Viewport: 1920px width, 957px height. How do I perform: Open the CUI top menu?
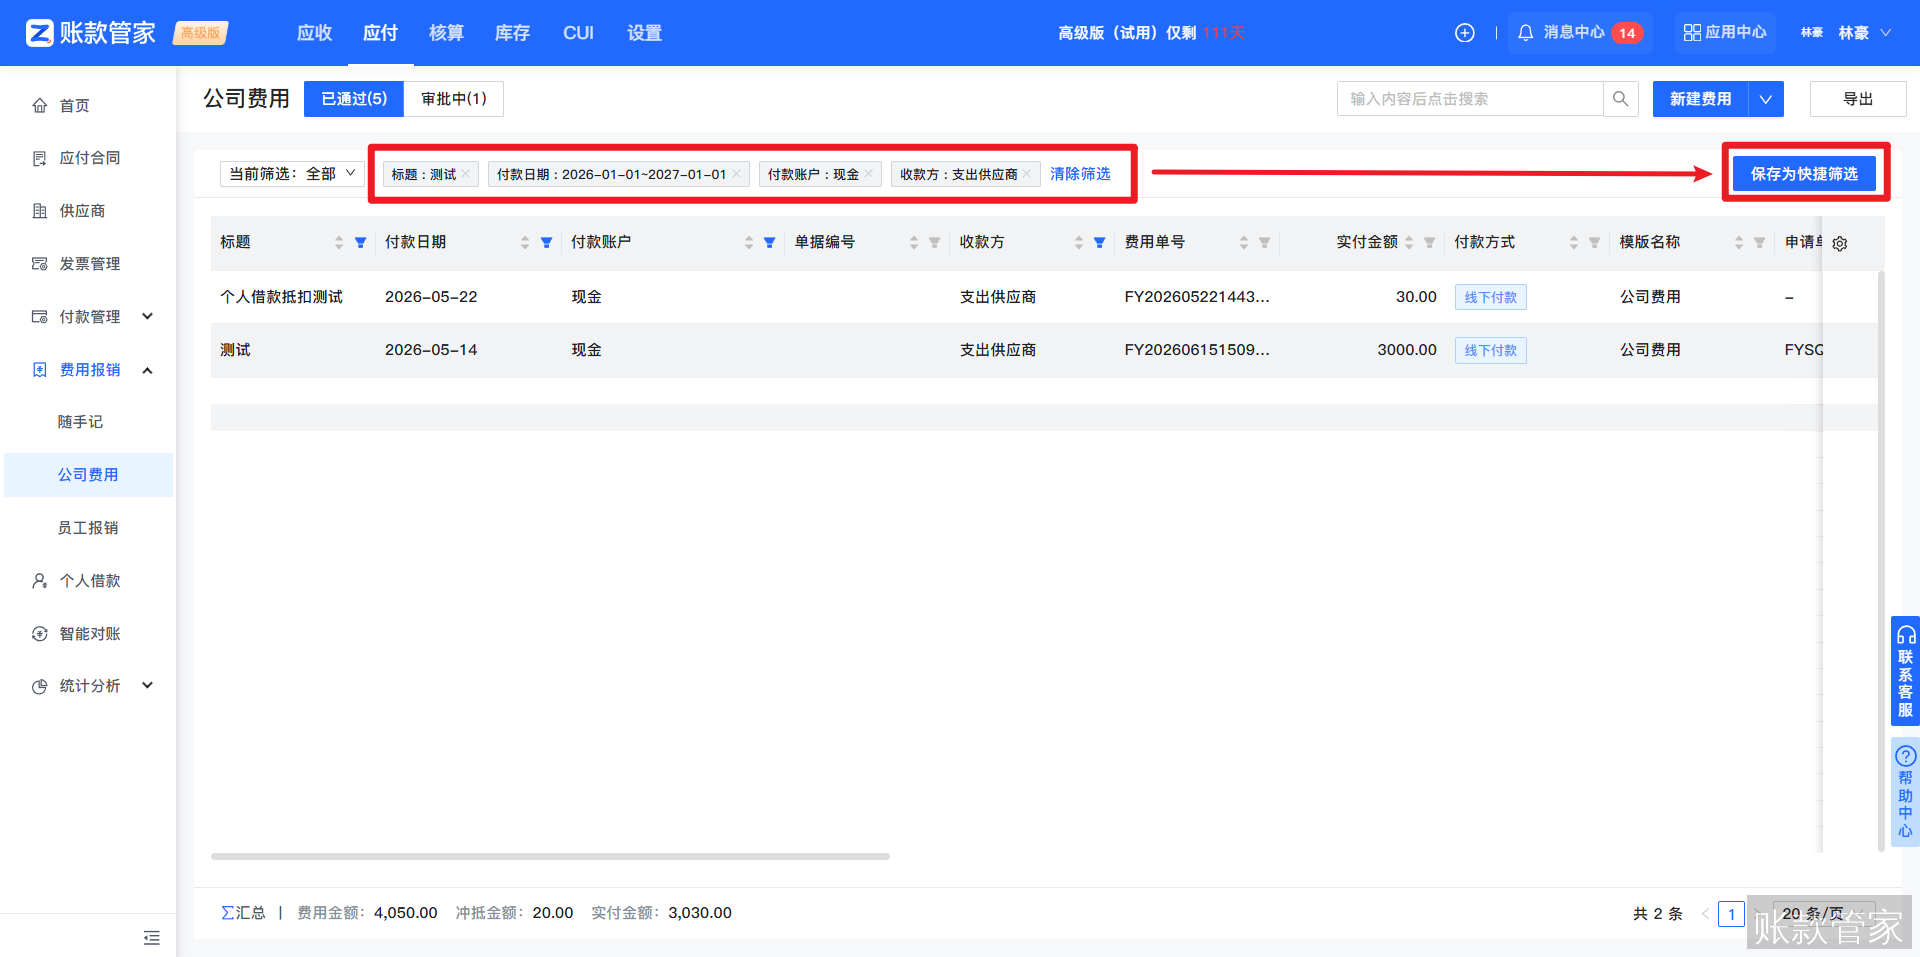point(578,33)
